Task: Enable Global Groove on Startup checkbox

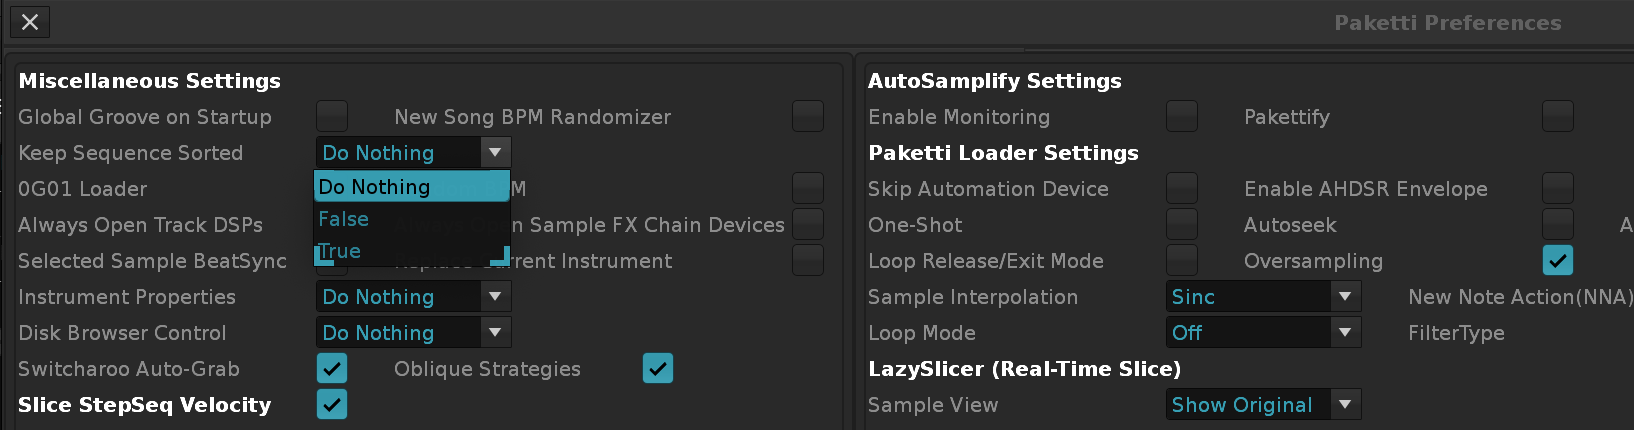Action: click(x=332, y=117)
